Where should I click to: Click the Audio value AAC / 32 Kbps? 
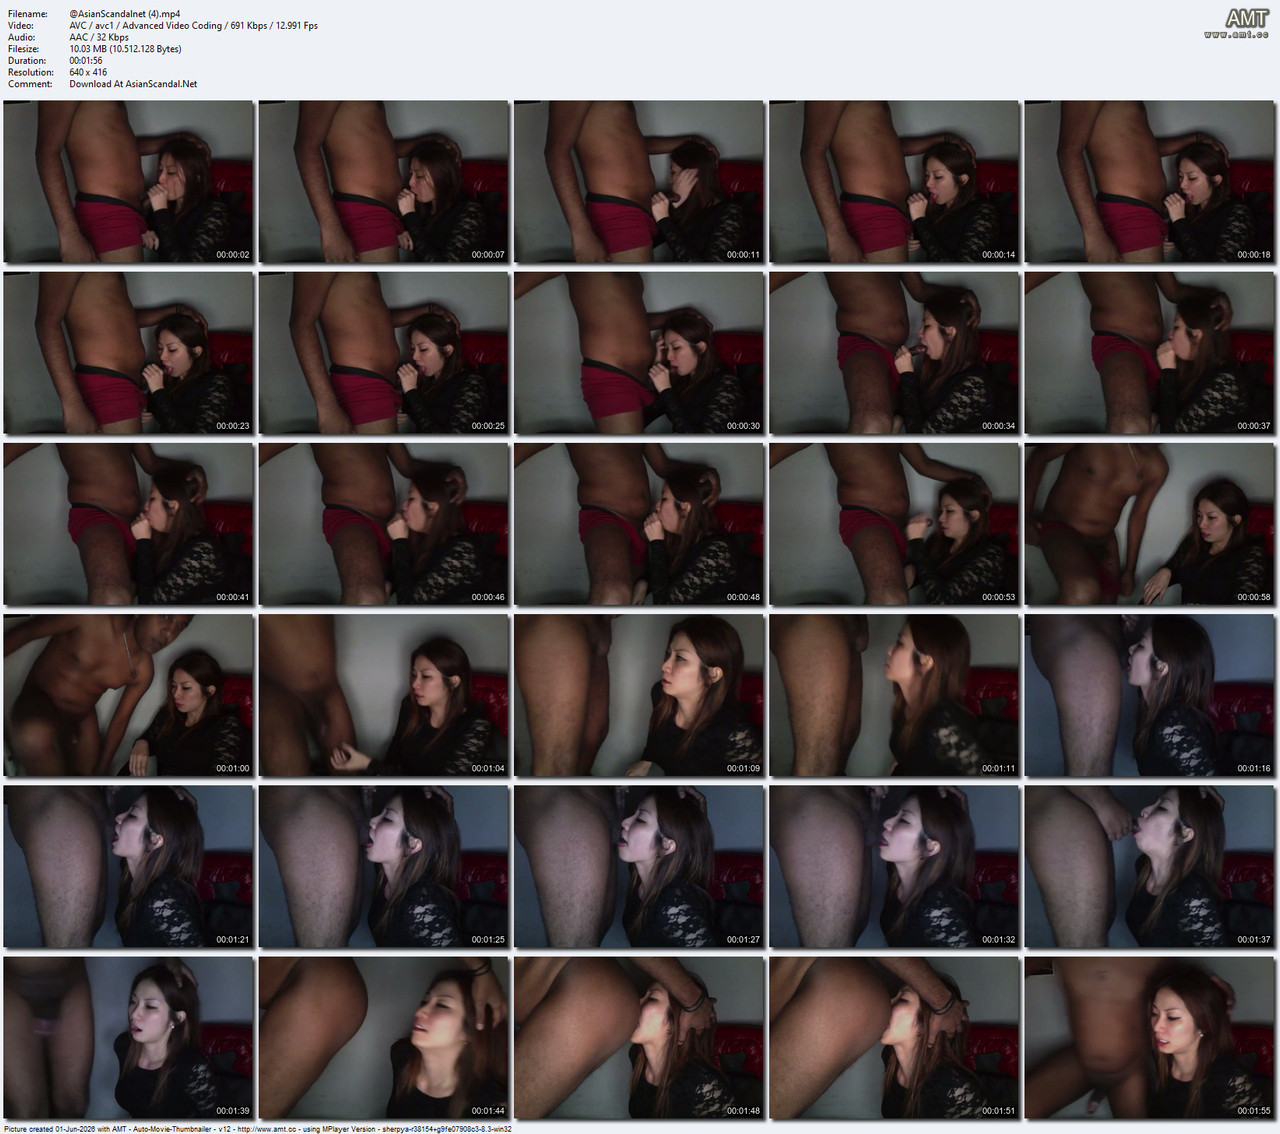[99, 37]
